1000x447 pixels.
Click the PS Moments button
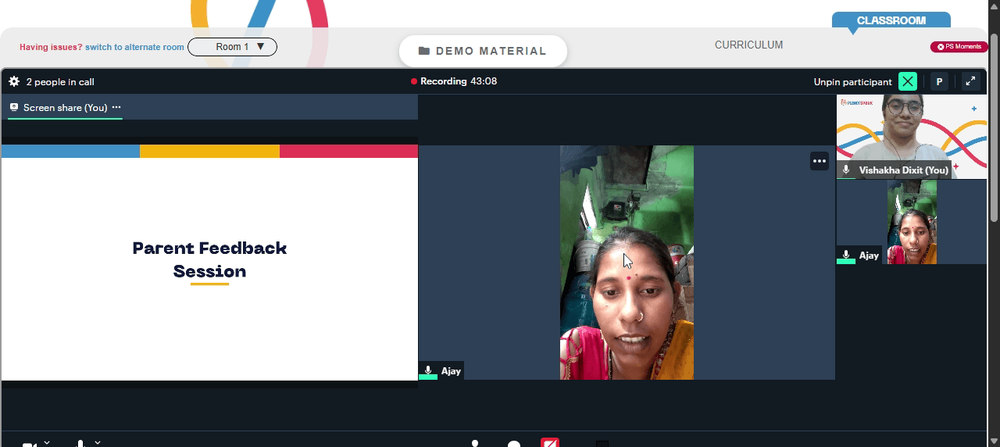959,47
